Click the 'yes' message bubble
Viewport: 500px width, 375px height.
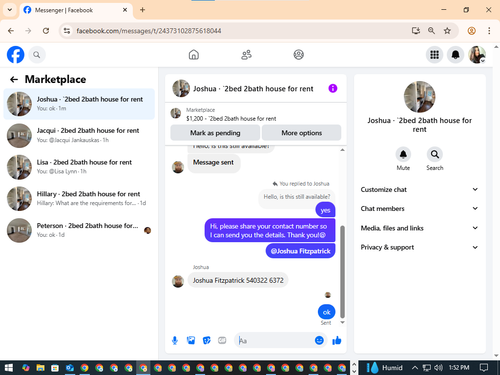[325, 210]
